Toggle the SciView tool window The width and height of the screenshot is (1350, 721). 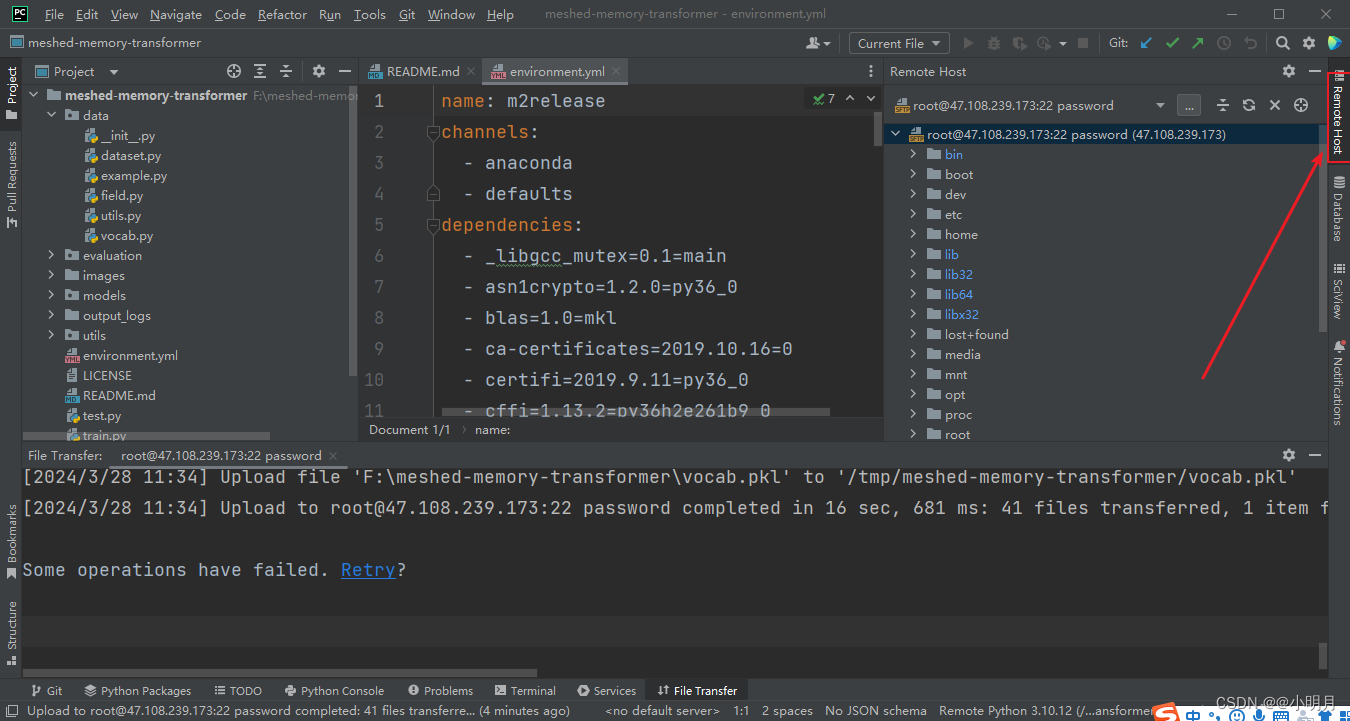click(1338, 291)
